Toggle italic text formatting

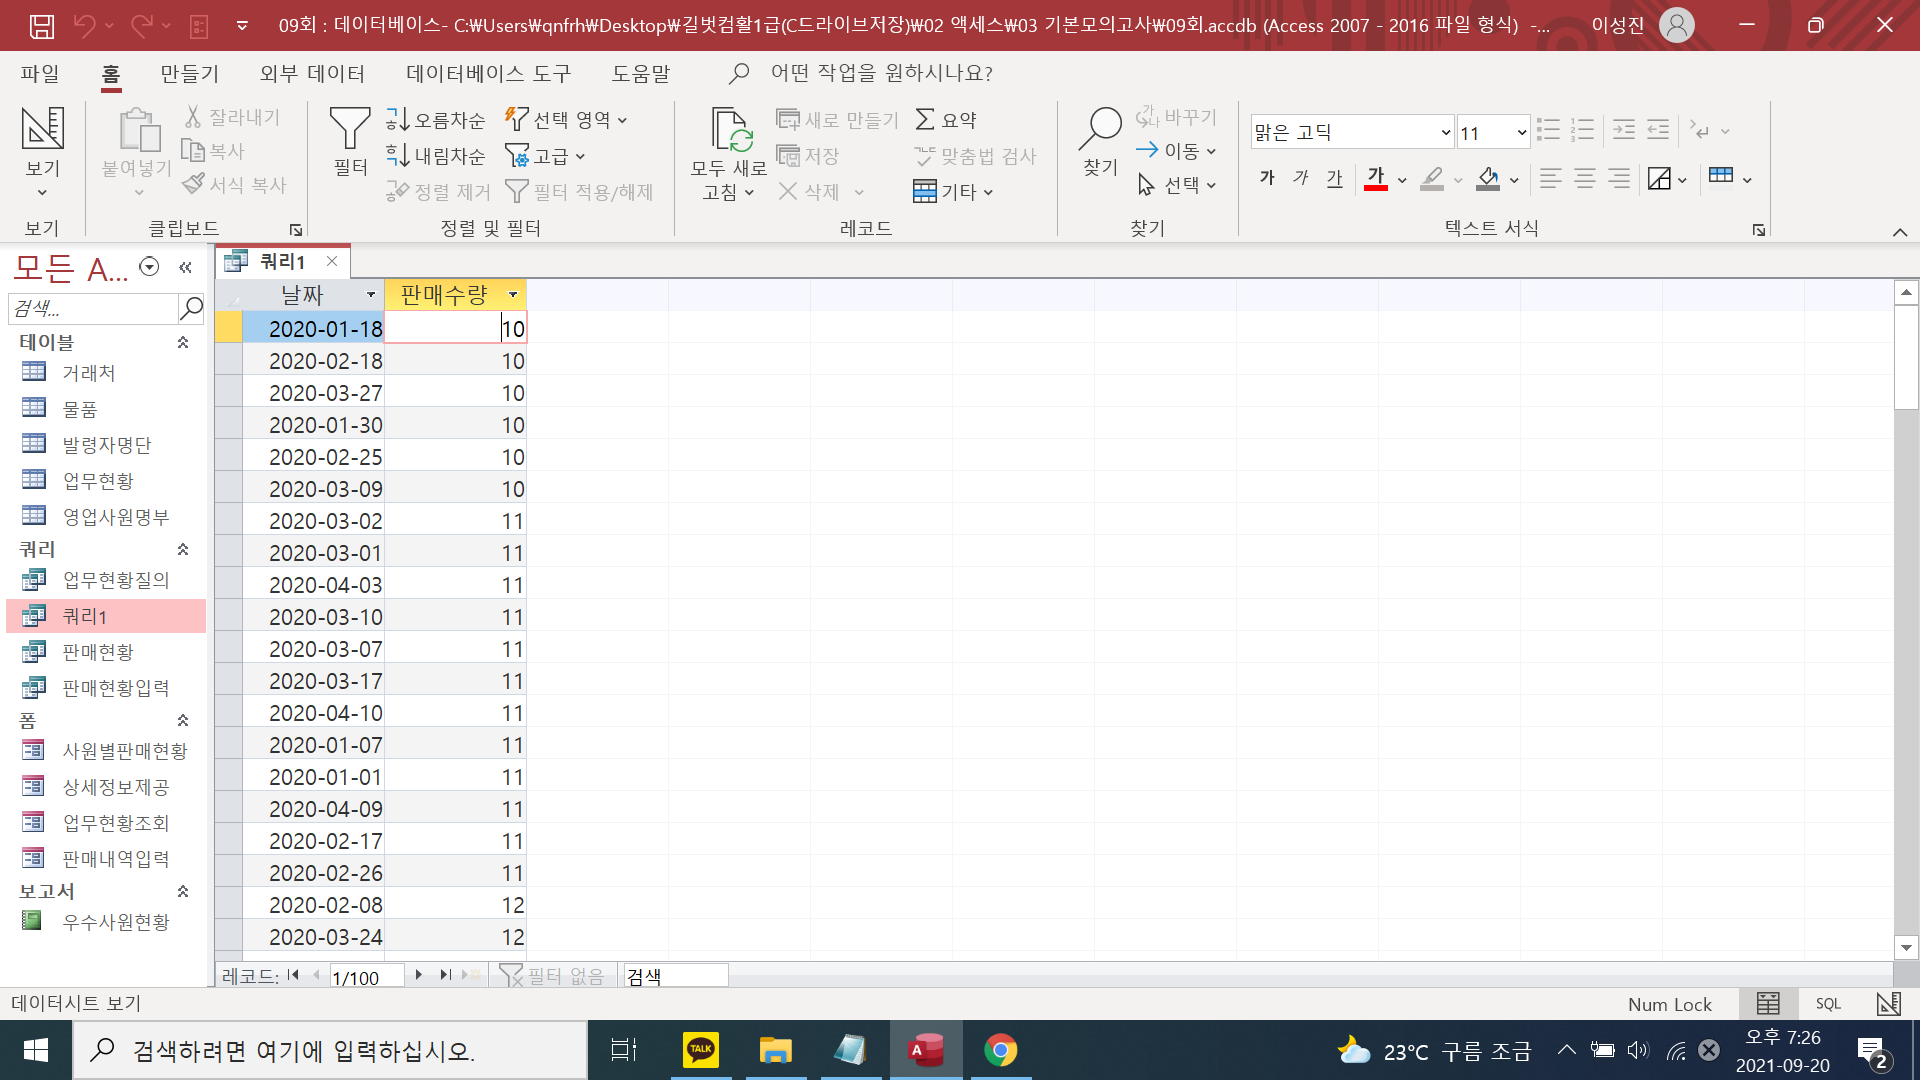point(1301,179)
